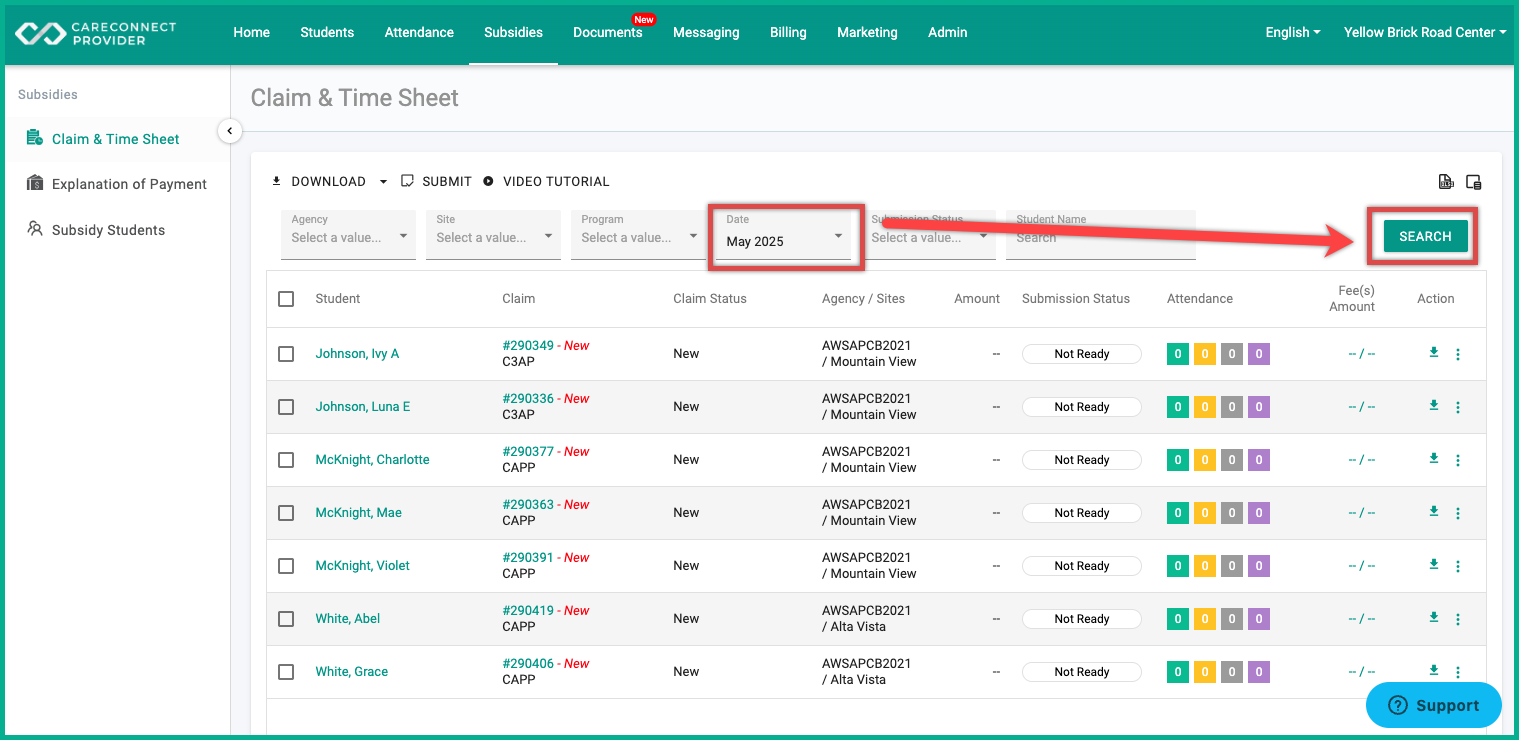Download claim for McKnight, Violet
The height and width of the screenshot is (740, 1519).
(x=1433, y=564)
